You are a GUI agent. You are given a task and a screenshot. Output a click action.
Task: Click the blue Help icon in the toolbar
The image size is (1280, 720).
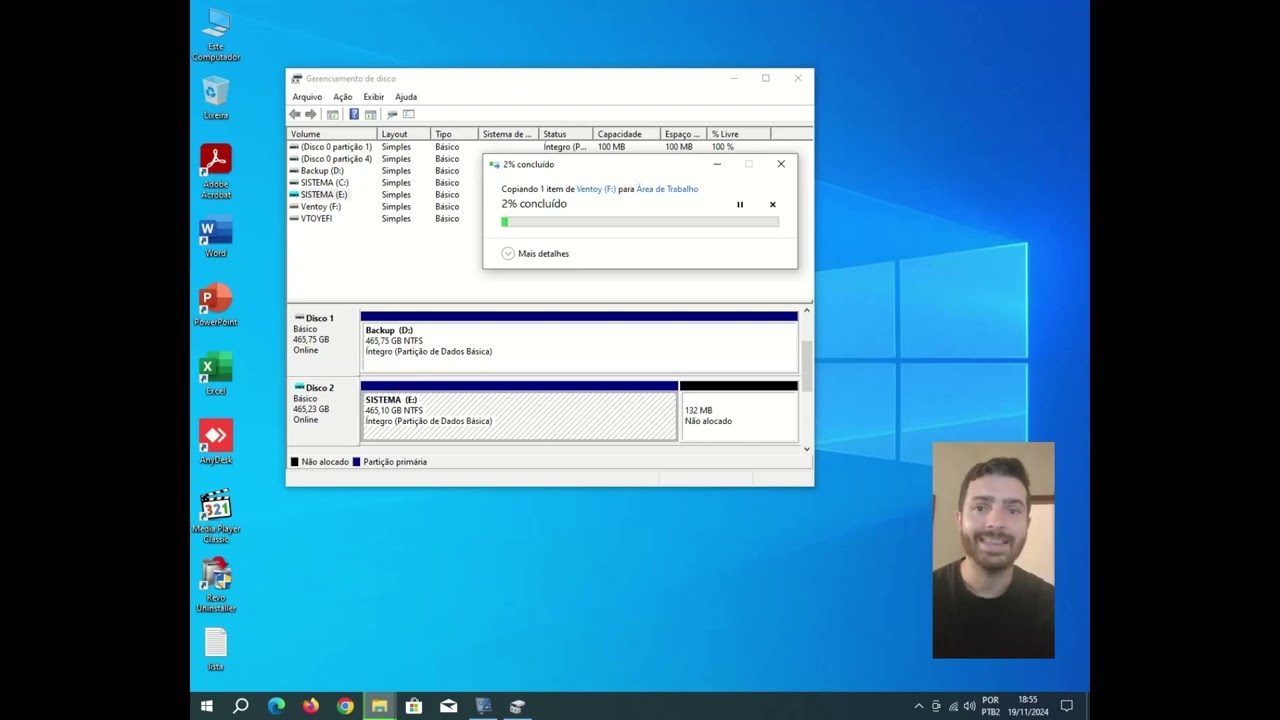click(x=354, y=115)
